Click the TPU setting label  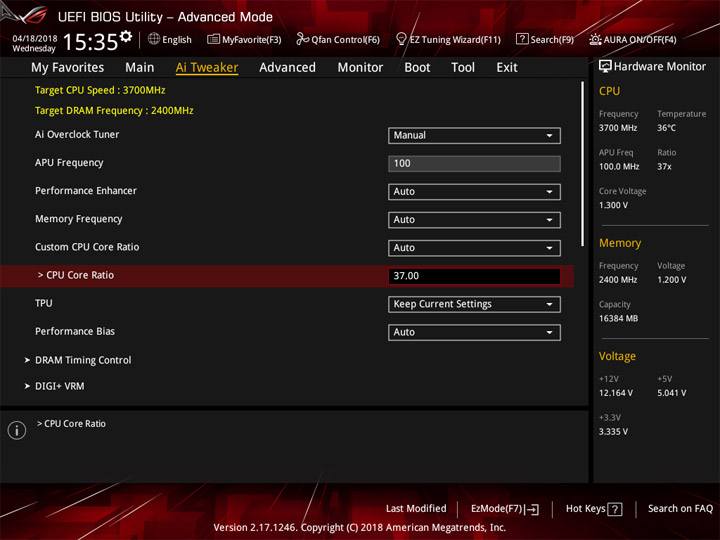pos(44,303)
